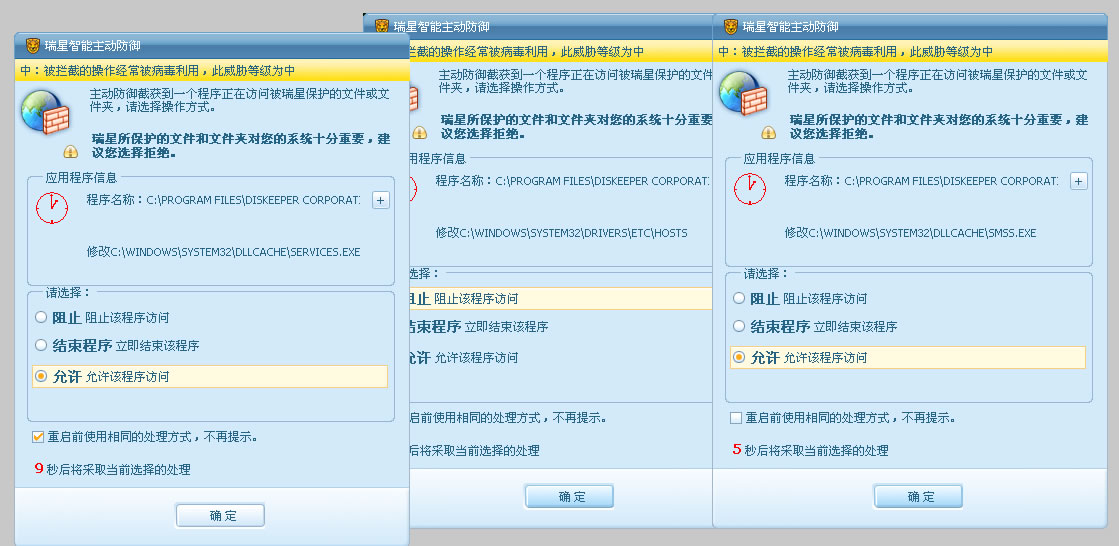This screenshot has width=1119, height=546.
Task: Click 程序名称 DISKEEPER path in SMSS.EXE dialog
Action: (x=921, y=181)
